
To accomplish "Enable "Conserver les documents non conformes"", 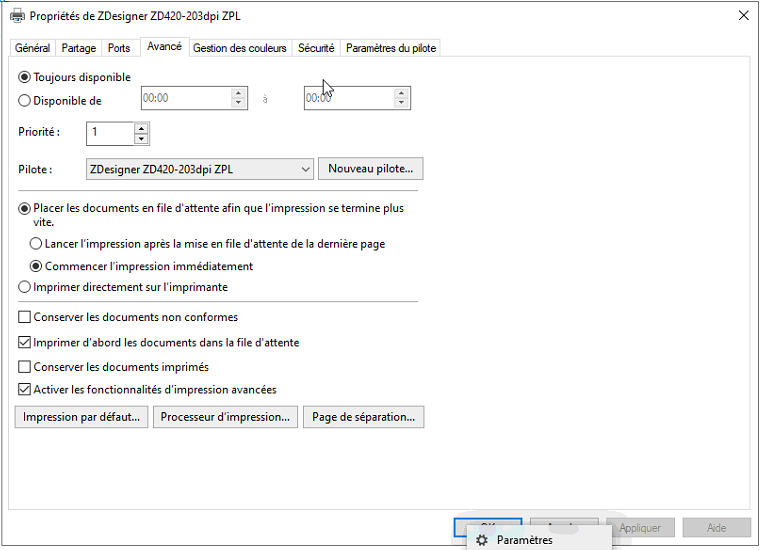I will point(25,317).
